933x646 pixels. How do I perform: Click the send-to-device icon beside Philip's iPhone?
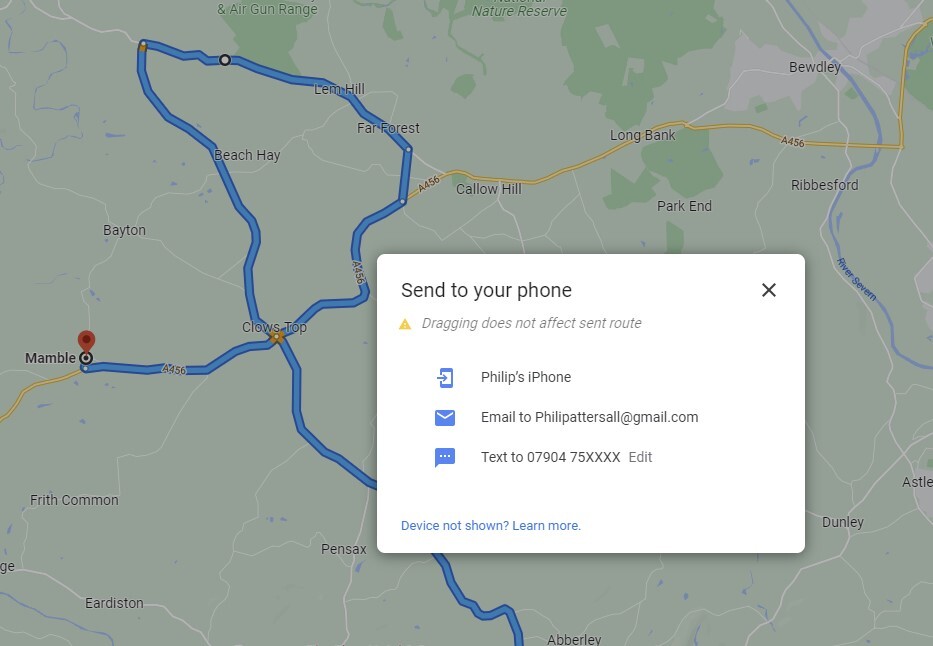(445, 377)
